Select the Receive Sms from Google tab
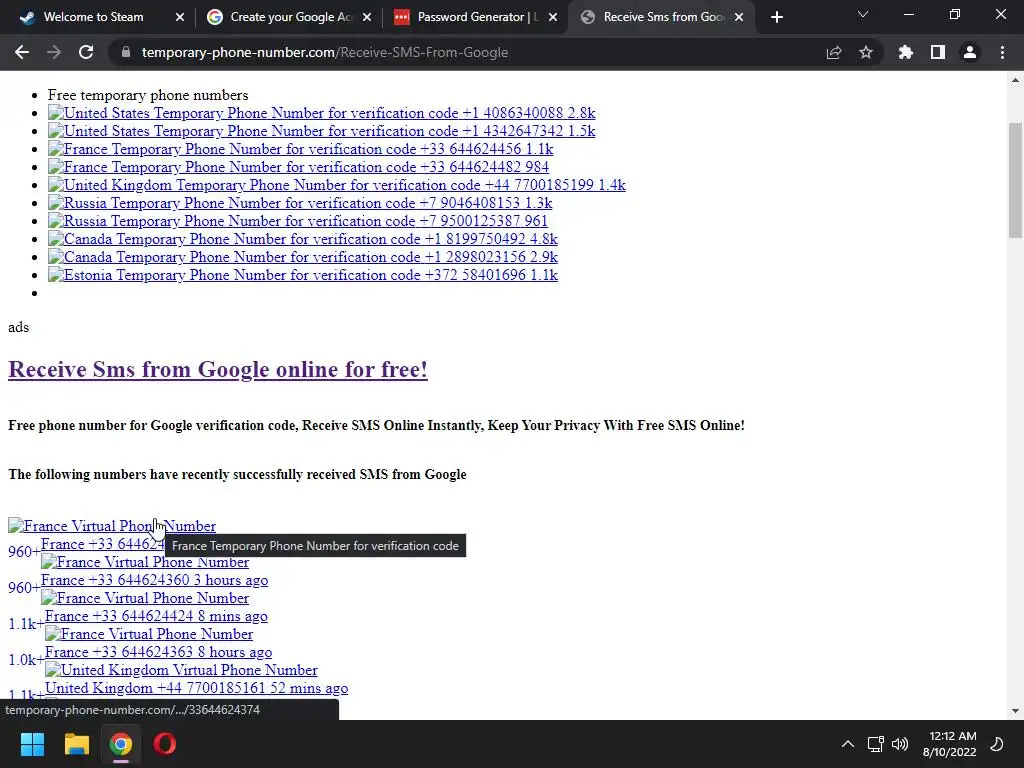Image resolution: width=1024 pixels, height=768 pixels. [x=660, y=17]
